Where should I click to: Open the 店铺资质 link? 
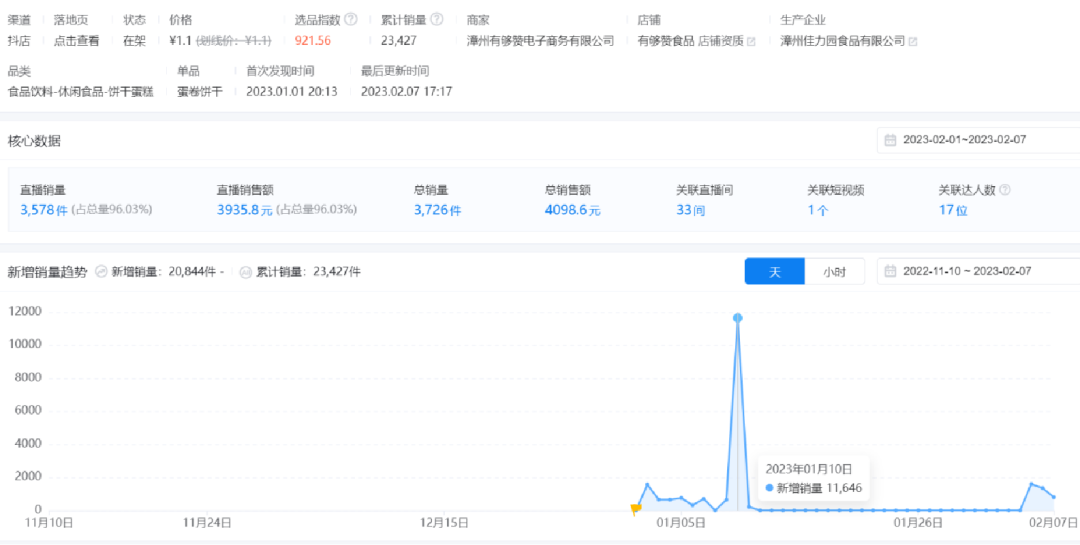(721, 41)
